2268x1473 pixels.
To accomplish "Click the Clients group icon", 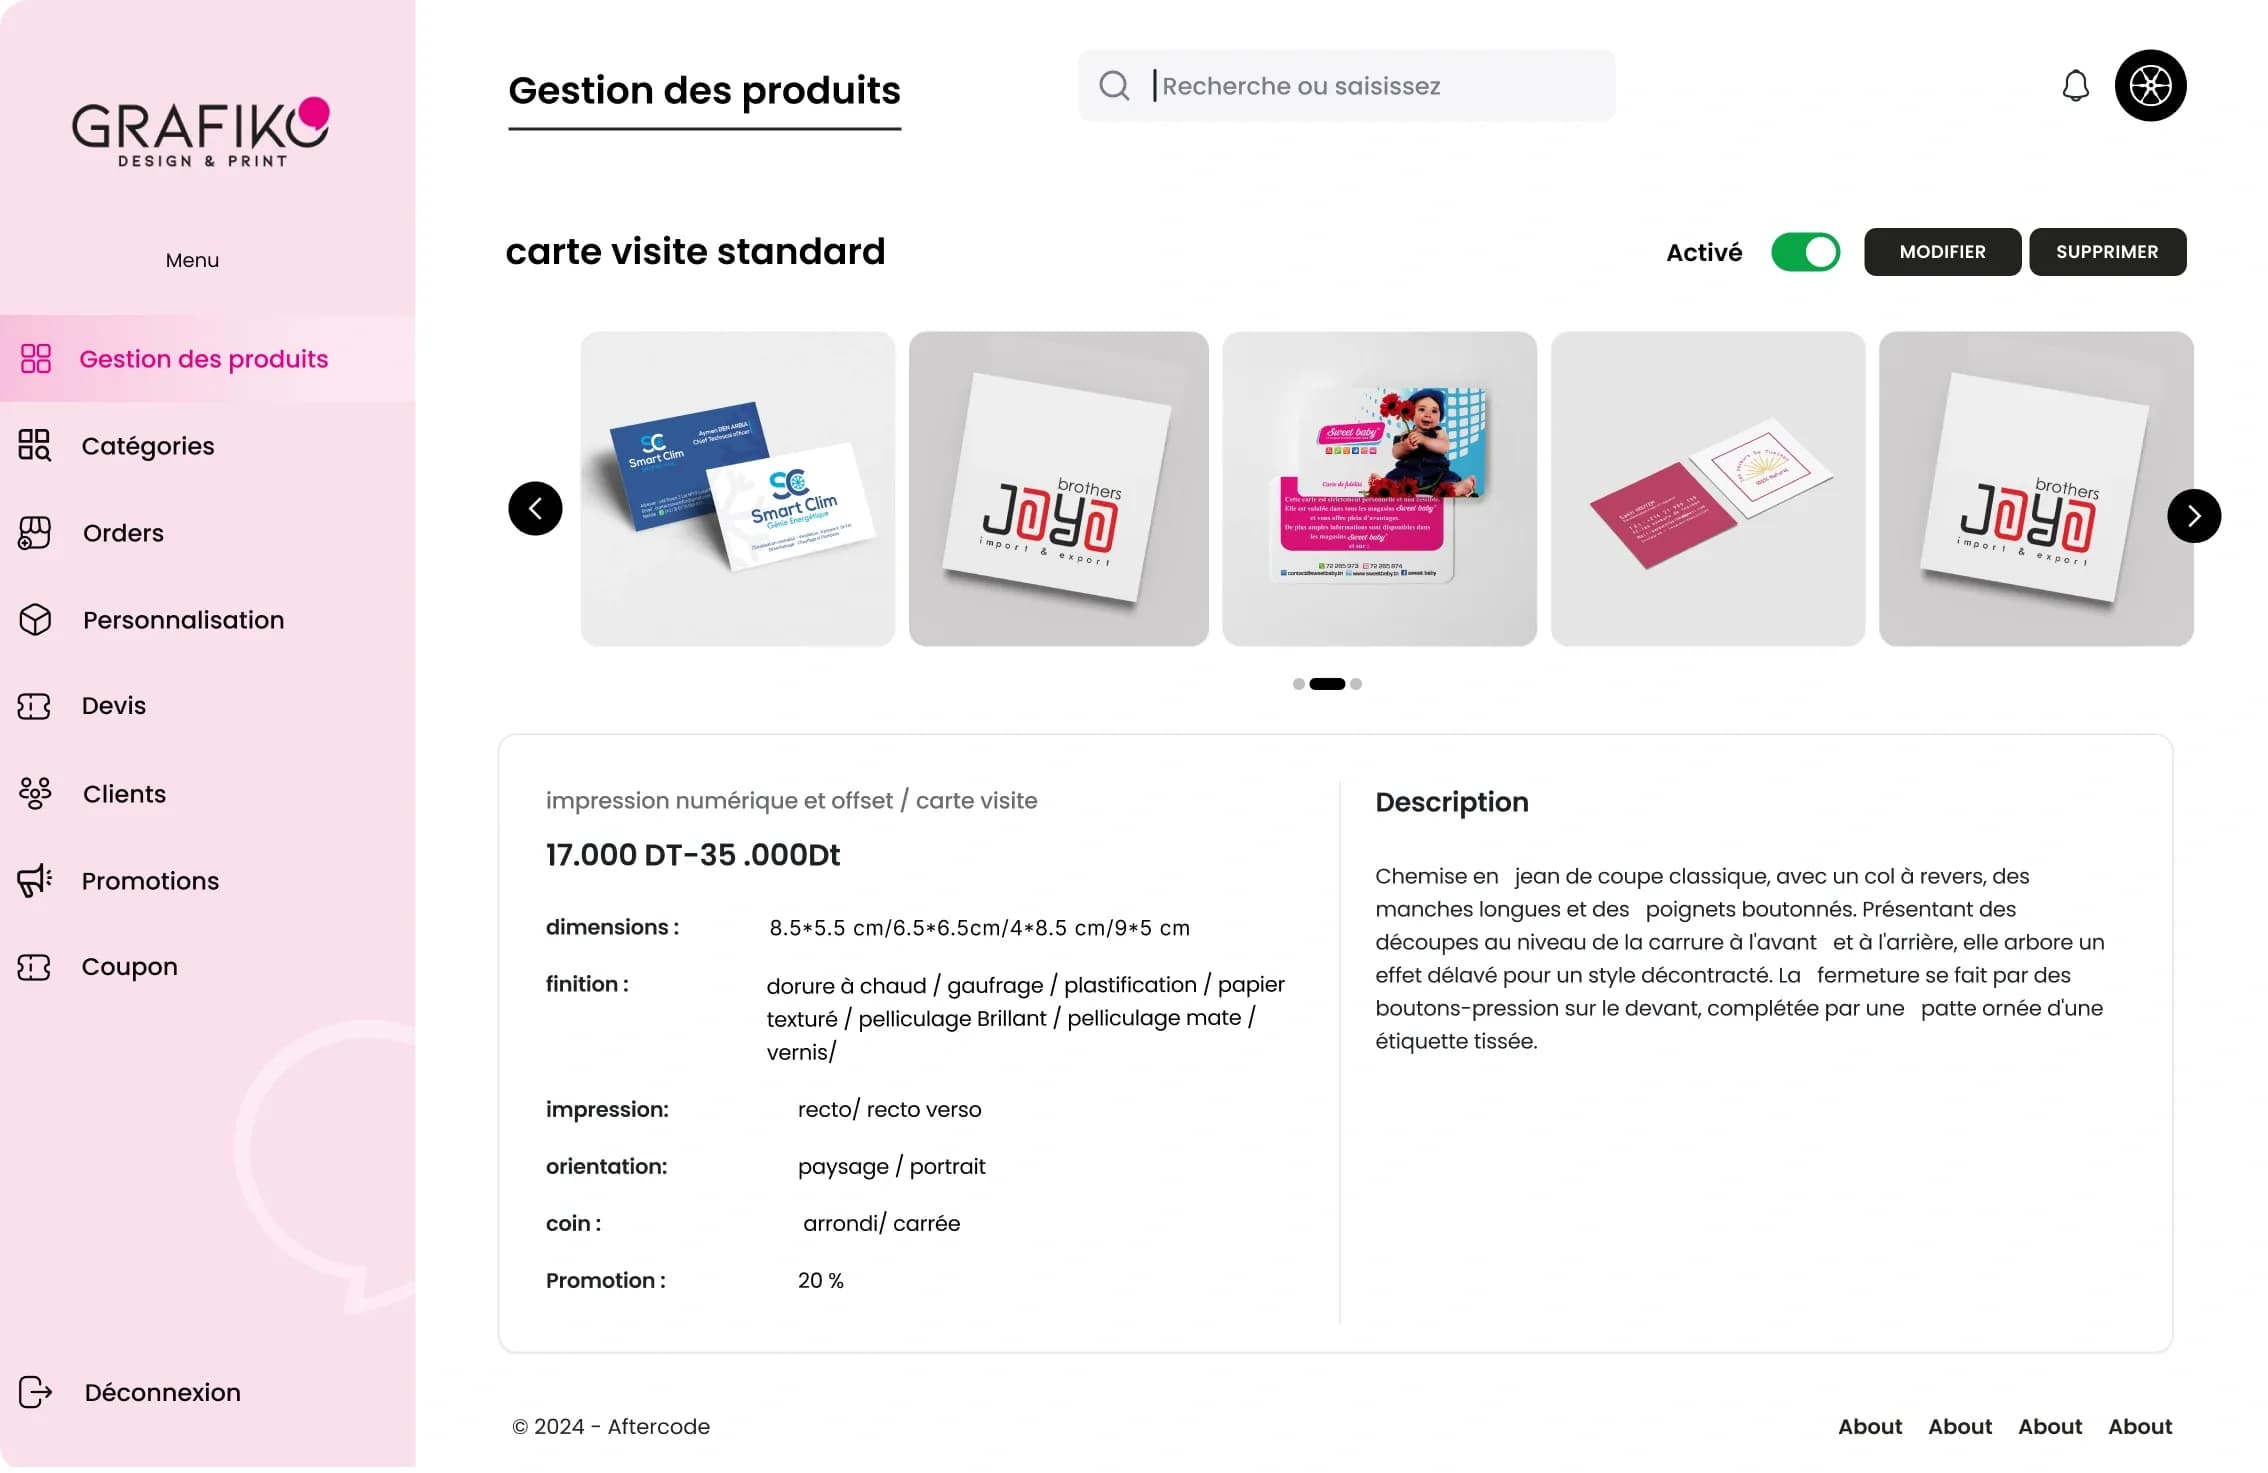I will [35, 794].
